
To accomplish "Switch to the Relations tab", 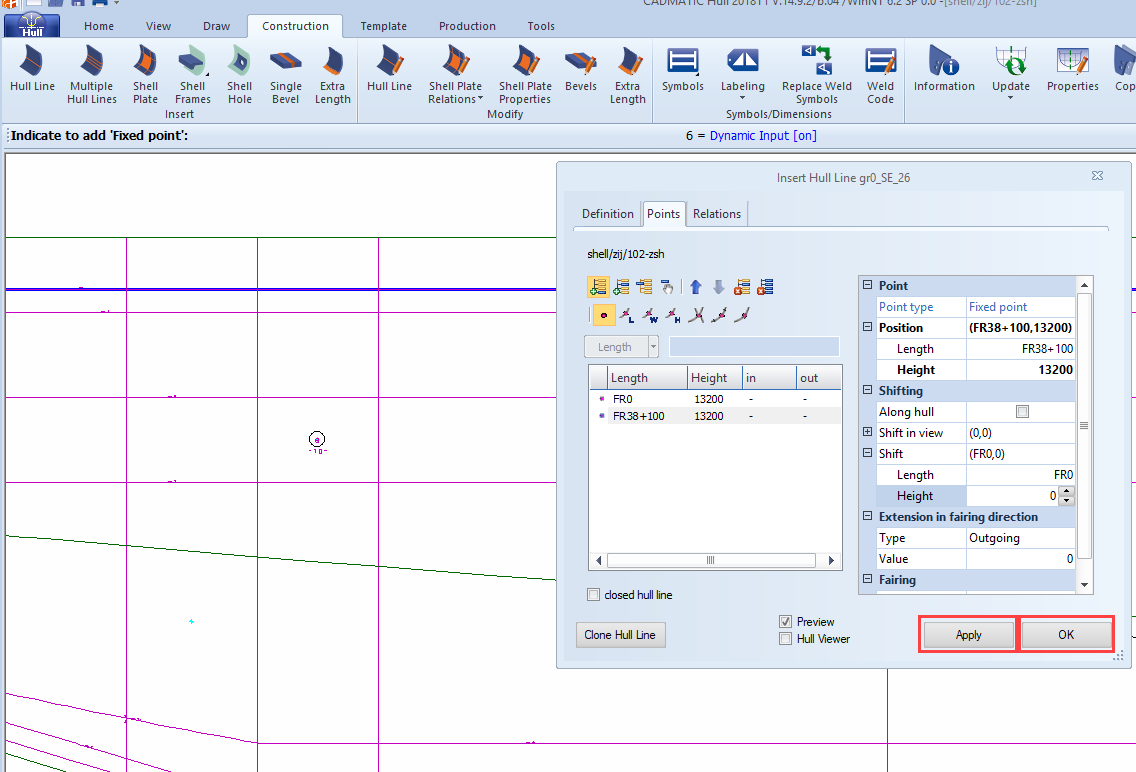I will (x=716, y=213).
